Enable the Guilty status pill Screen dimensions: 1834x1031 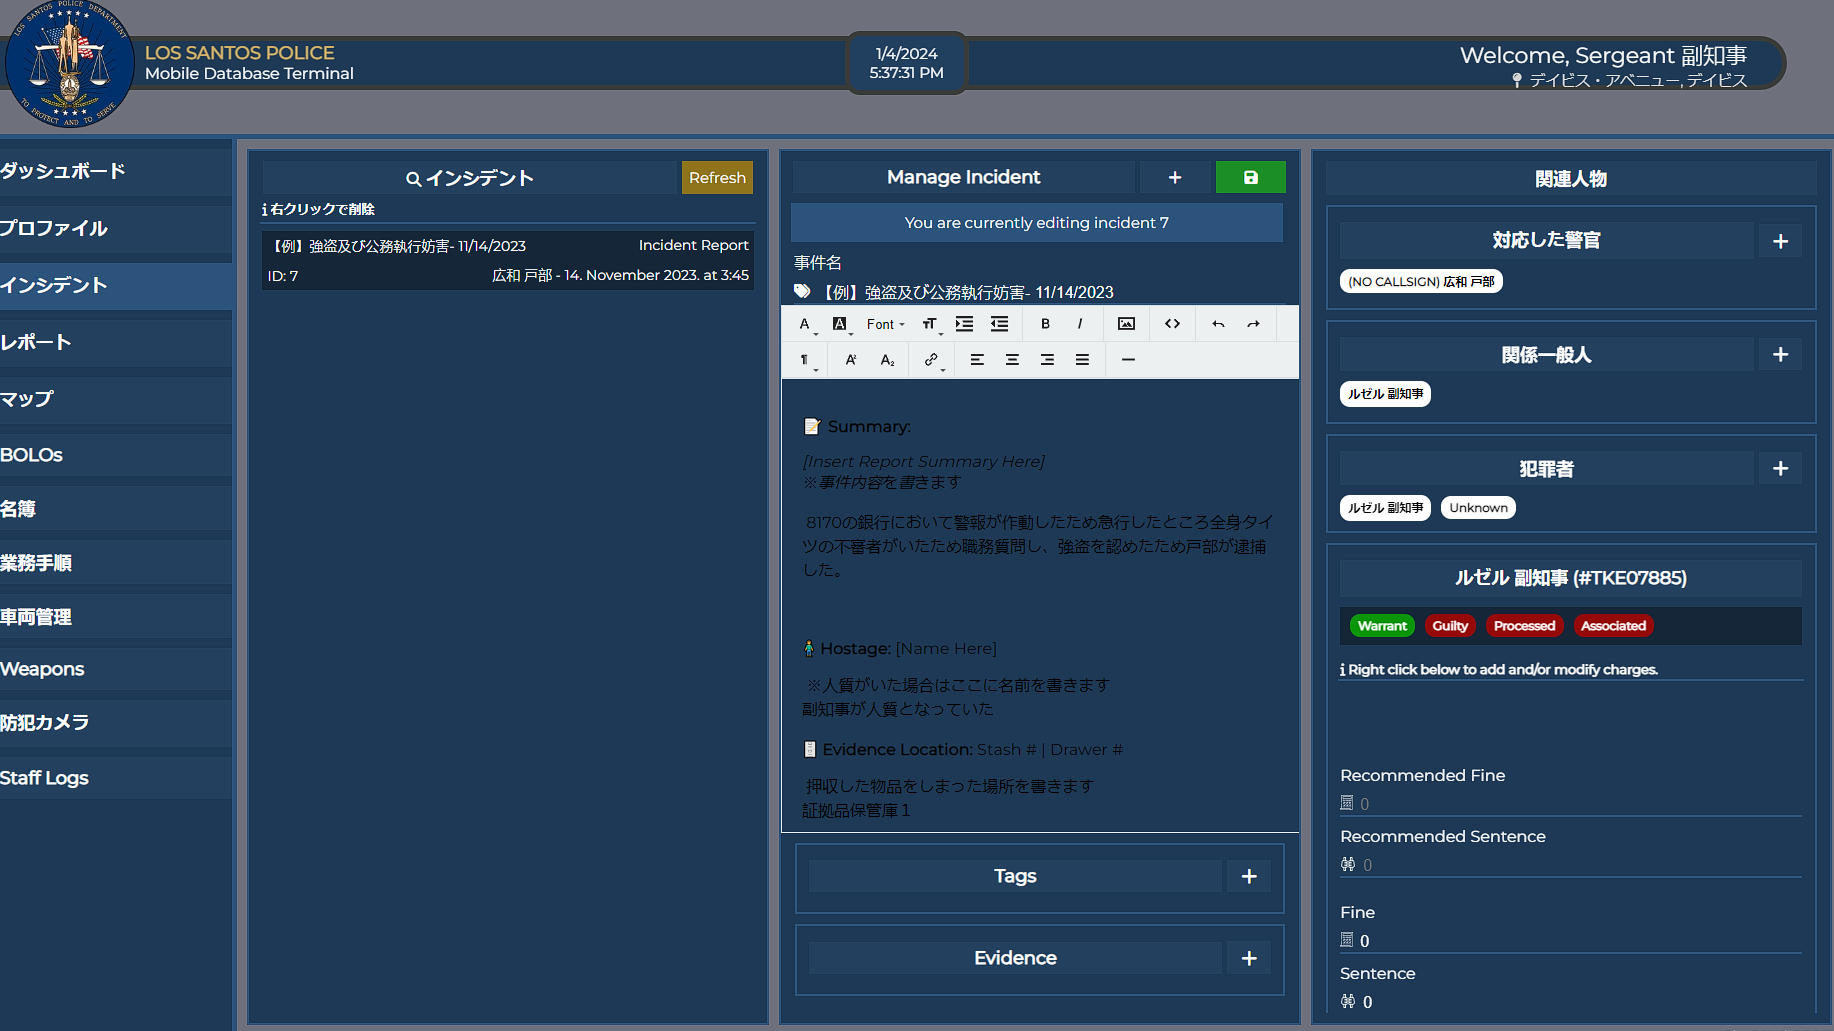pyautogui.click(x=1450, y=625)
